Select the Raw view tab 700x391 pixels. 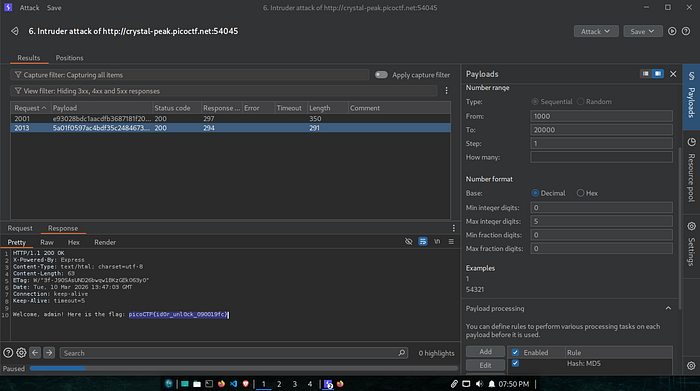tap(47, 242)
